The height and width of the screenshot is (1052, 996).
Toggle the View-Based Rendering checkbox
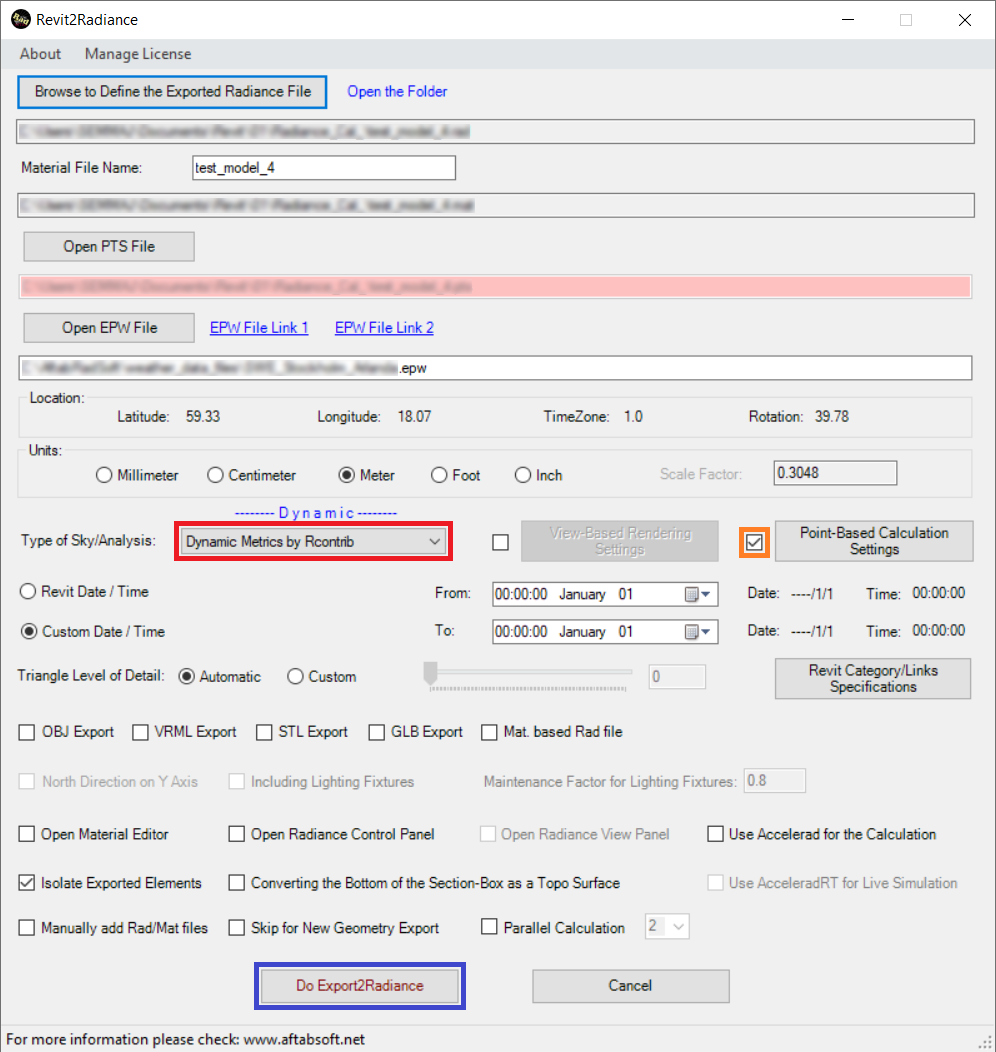(x=500, y=542)
